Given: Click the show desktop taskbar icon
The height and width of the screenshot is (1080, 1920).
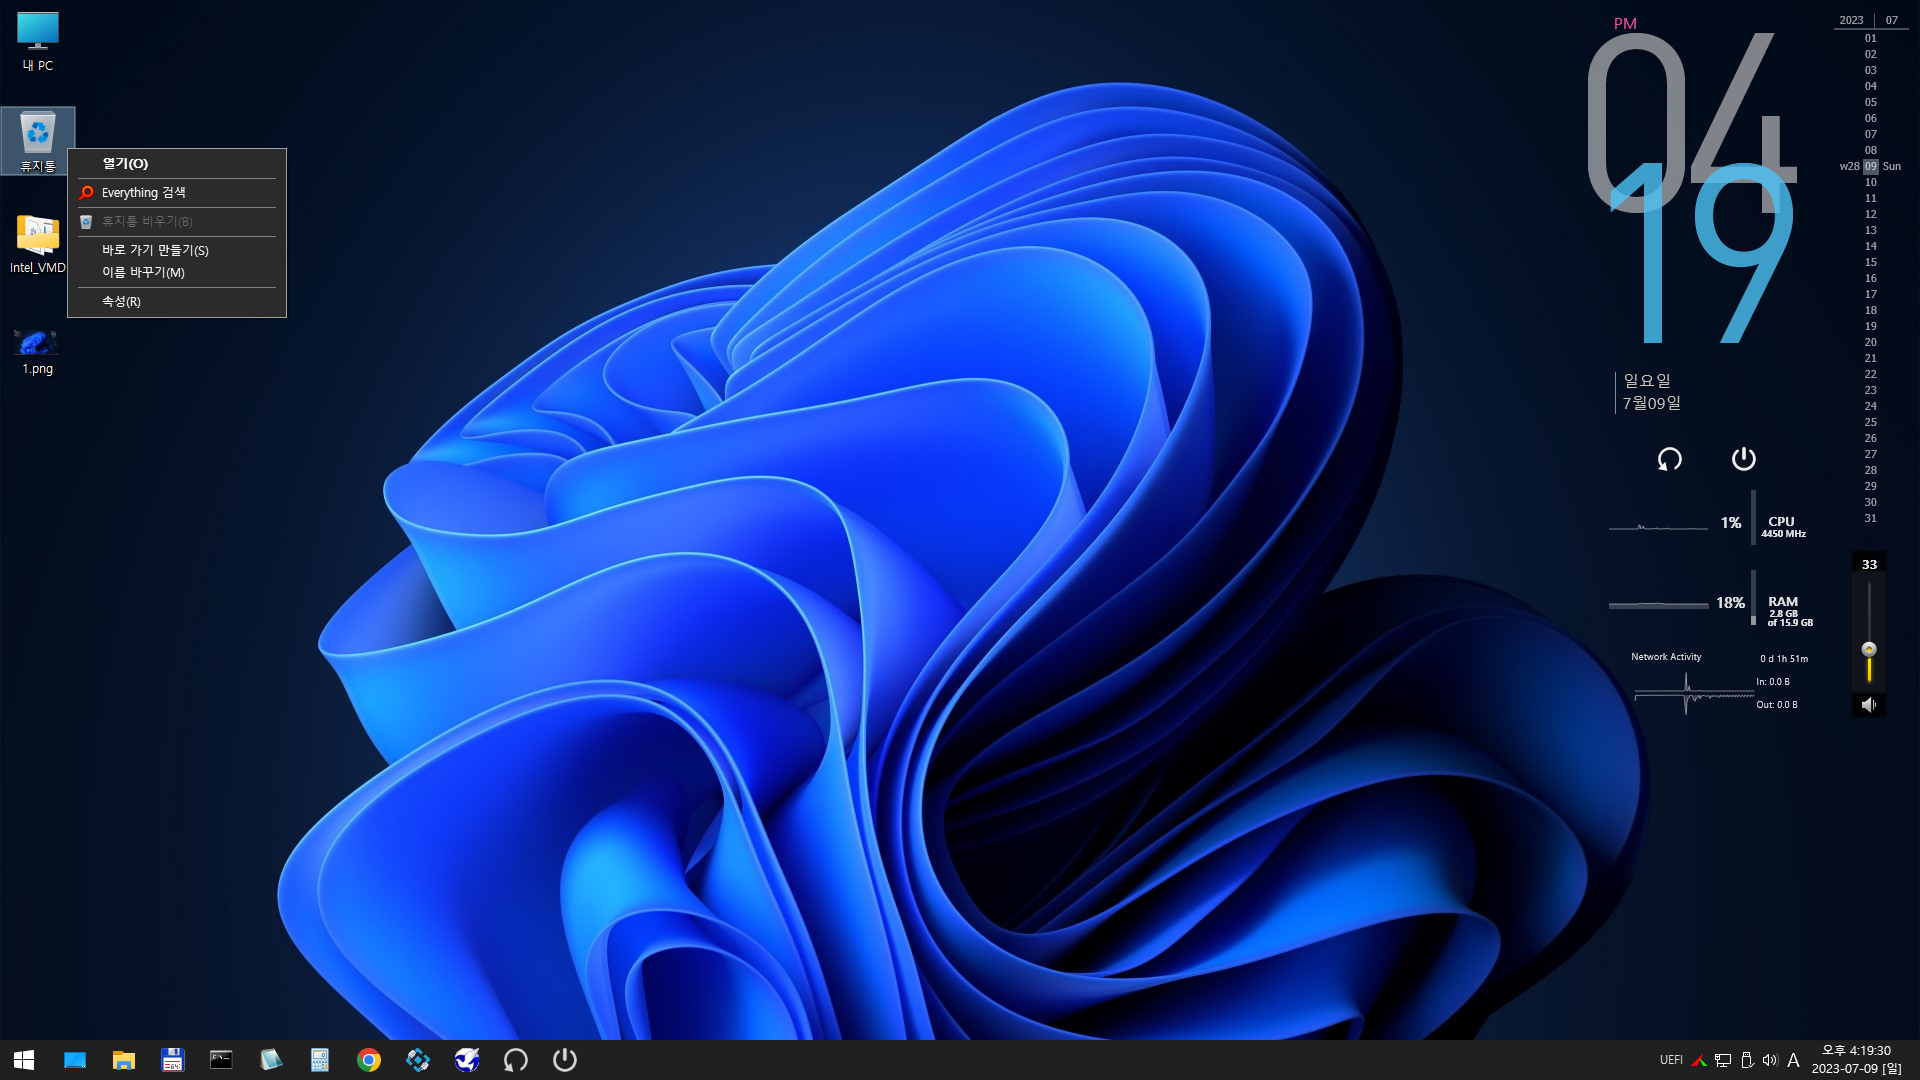Looking at the screenshot, I should point(75,1060).
